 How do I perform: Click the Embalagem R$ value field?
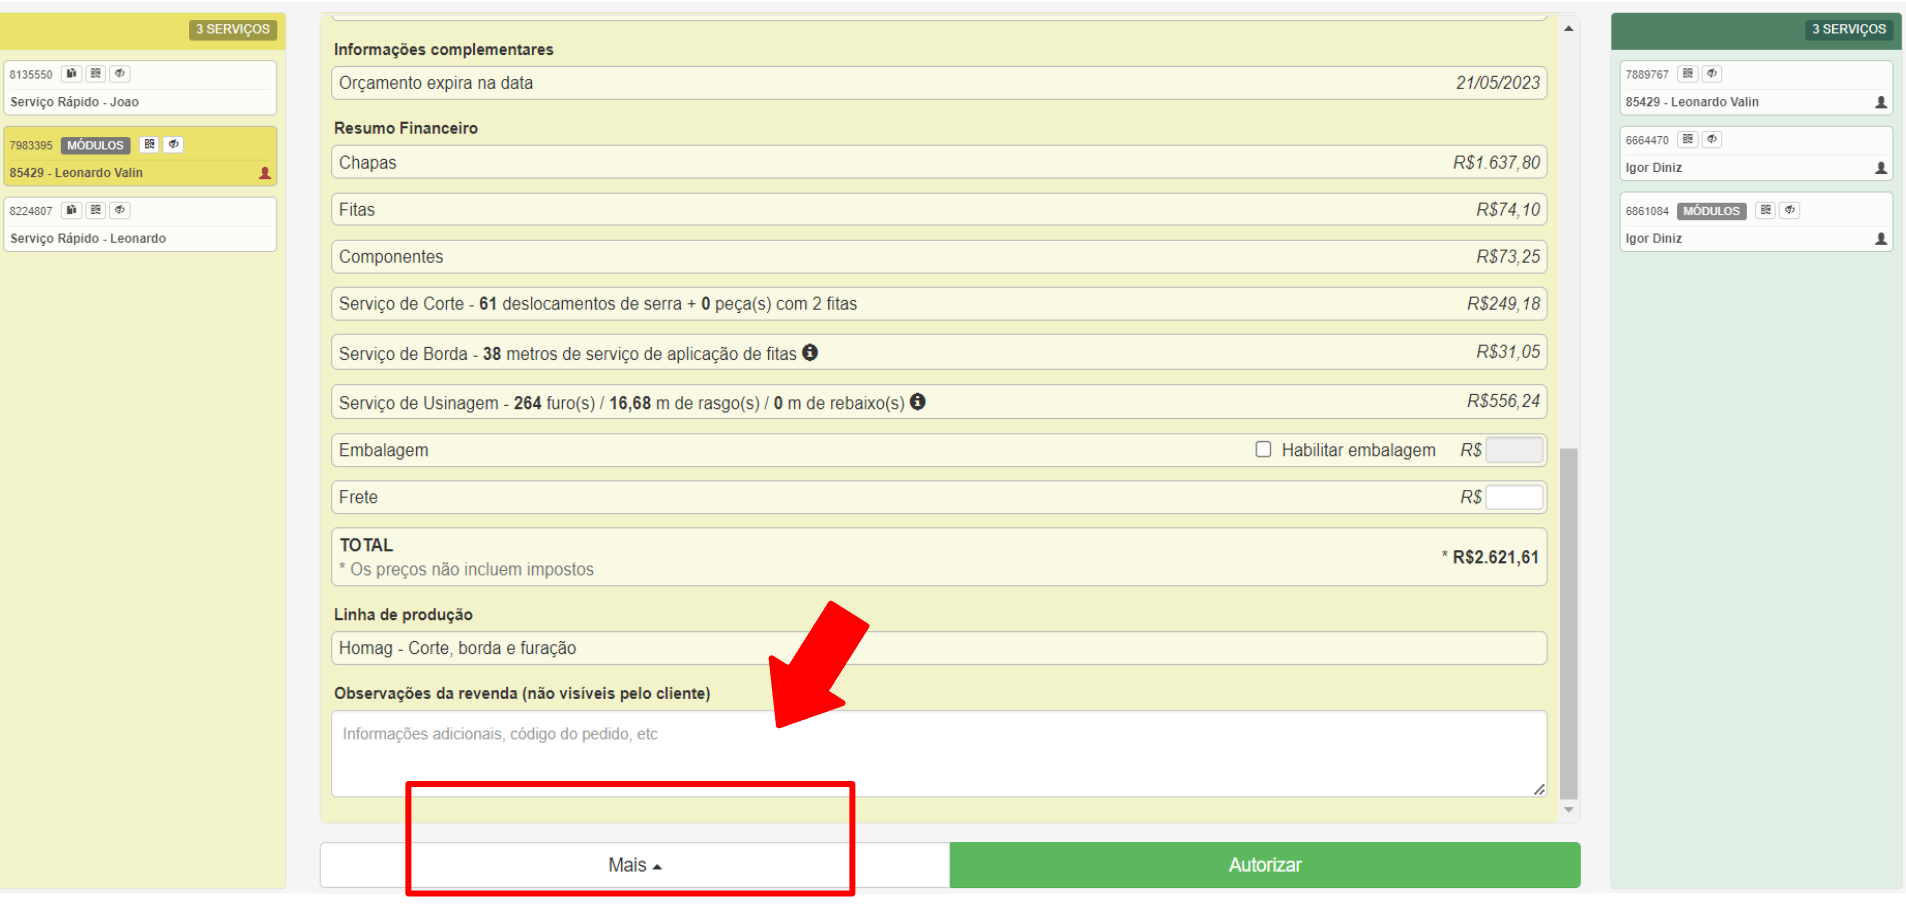pyautogui.click(x=1514, y=450)
